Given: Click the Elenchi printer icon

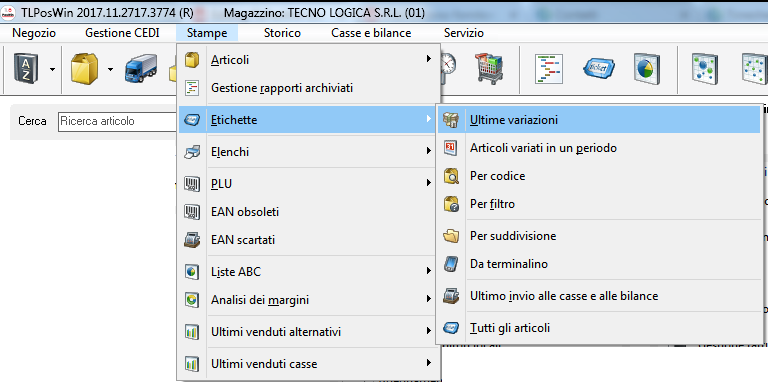Looking at the screenshot, I should click(192, 152).
